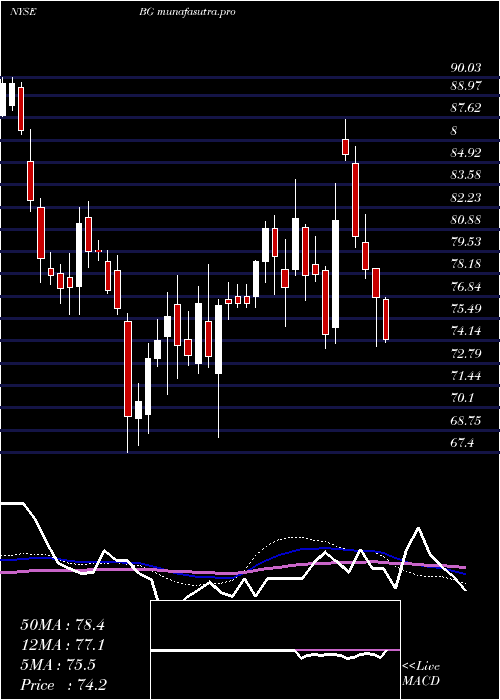Select the 70.1 price axis label
Image resolution: width=500 pixels, height=700 pixels.
(x=462, y=398)
